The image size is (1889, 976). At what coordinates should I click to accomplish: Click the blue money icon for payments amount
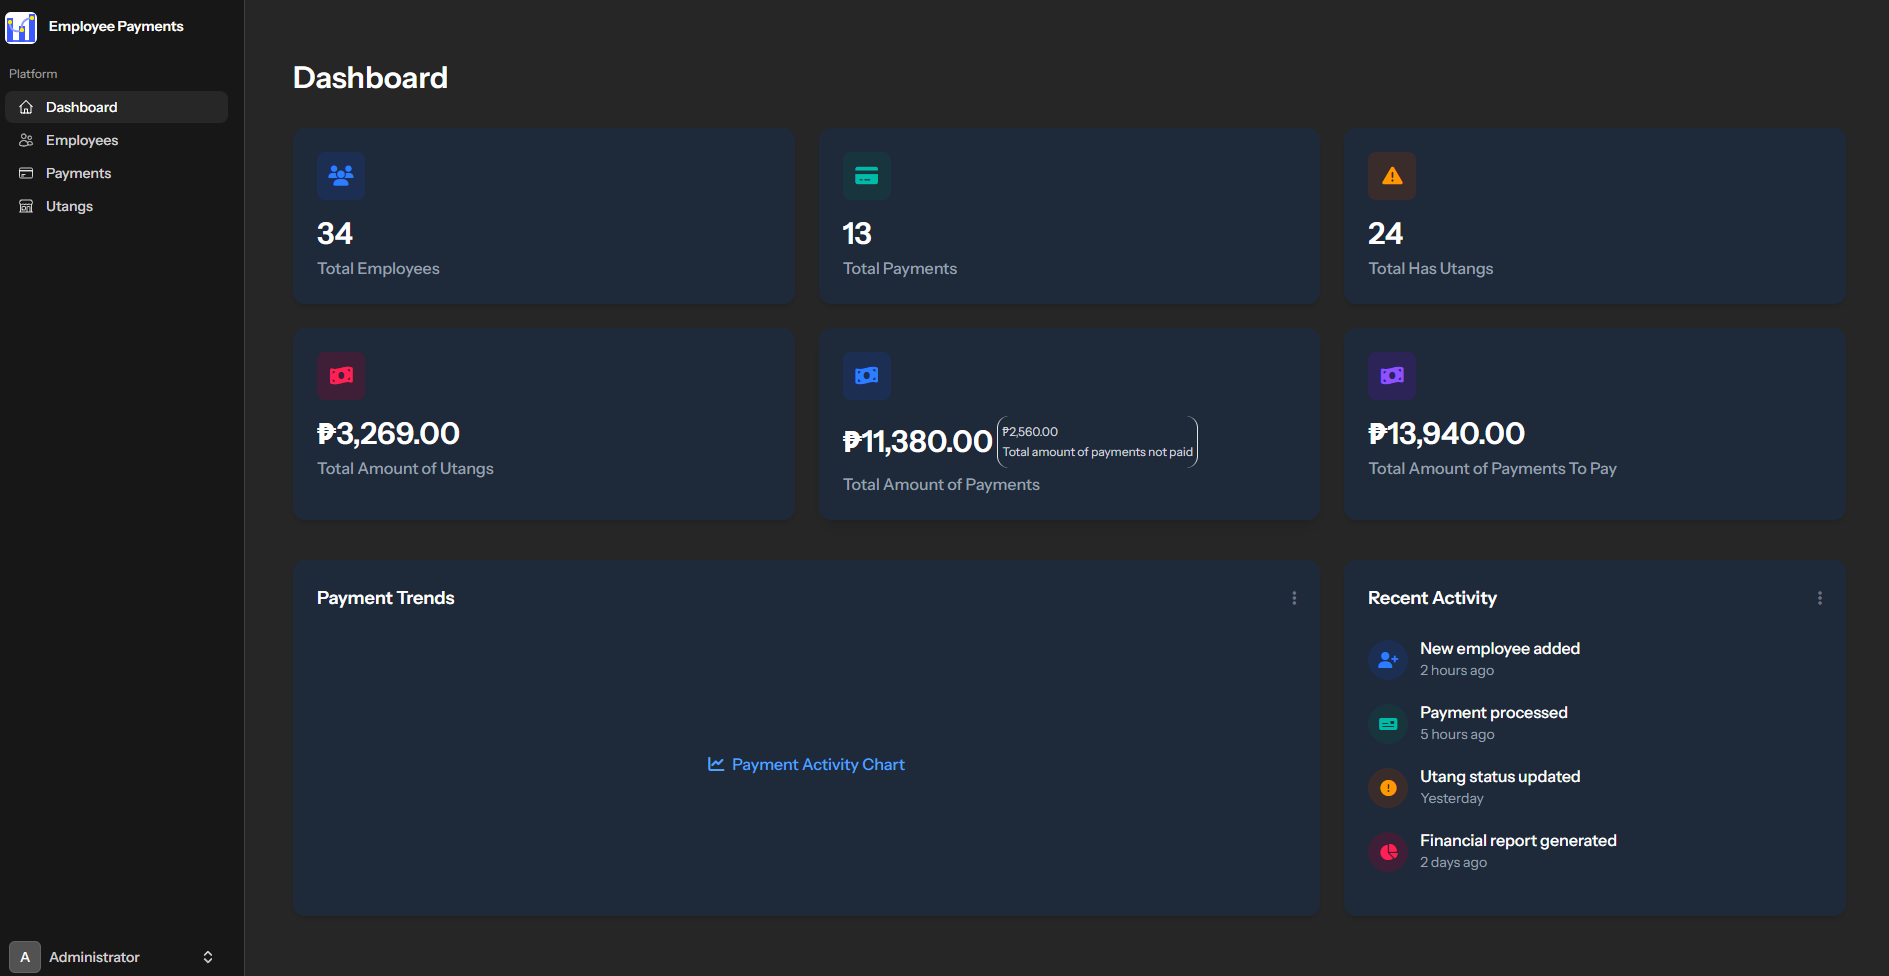point(866,376)
